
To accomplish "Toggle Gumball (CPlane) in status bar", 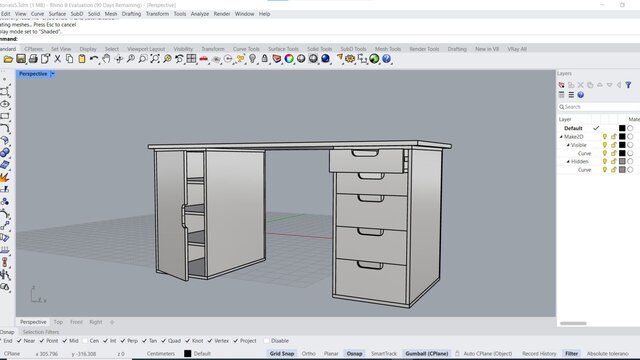I will point(427,353).
